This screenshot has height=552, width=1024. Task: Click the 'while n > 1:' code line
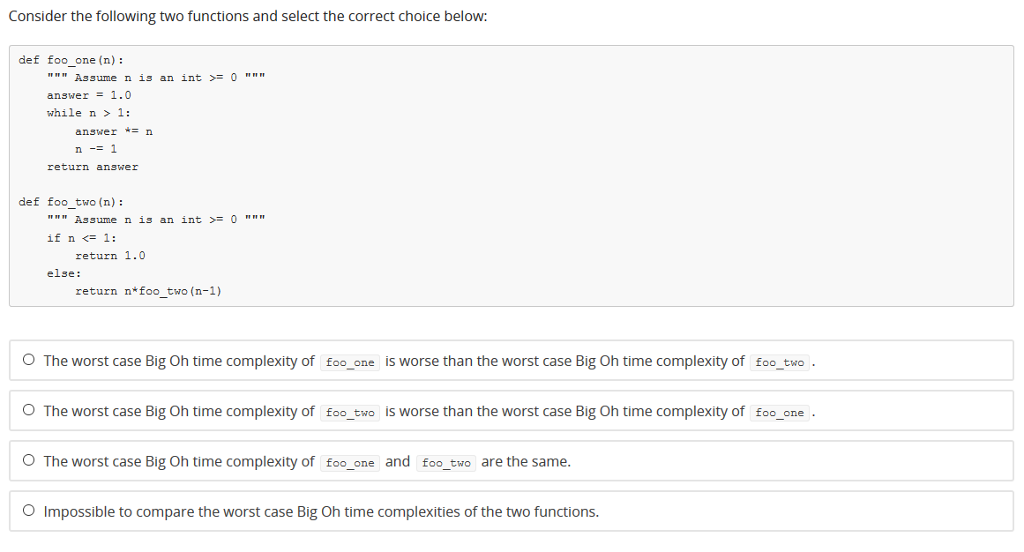point(89,113)
